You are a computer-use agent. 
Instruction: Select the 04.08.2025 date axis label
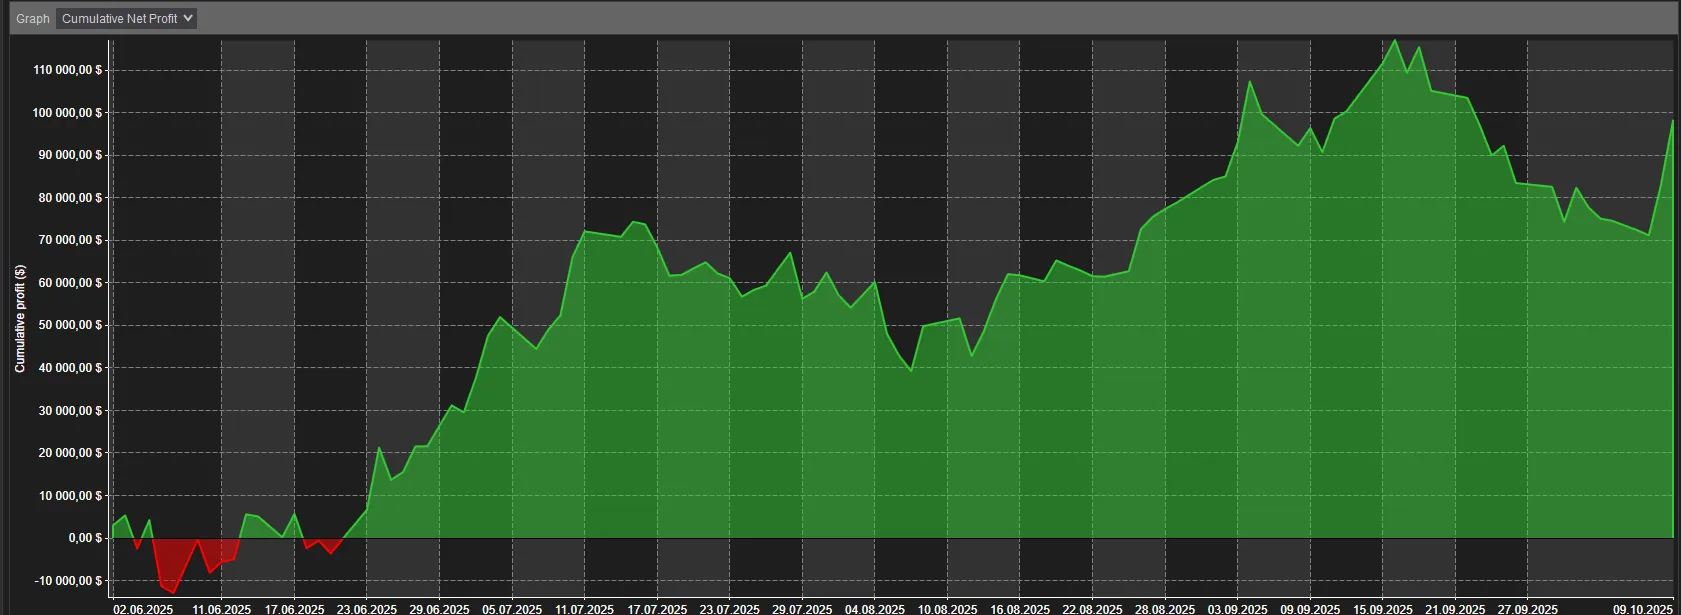[875, 609]
